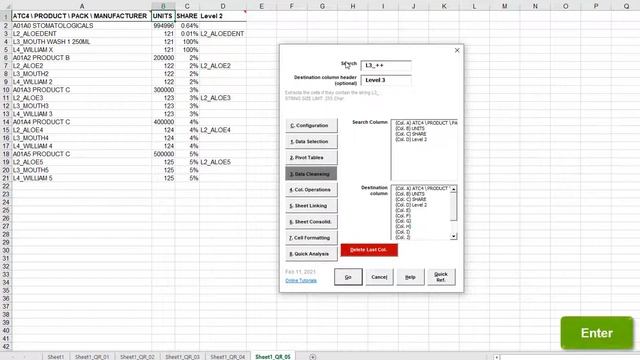Open the 4. Col. Operations section
Screen dimensions: 640x360
tap(311, 190)
